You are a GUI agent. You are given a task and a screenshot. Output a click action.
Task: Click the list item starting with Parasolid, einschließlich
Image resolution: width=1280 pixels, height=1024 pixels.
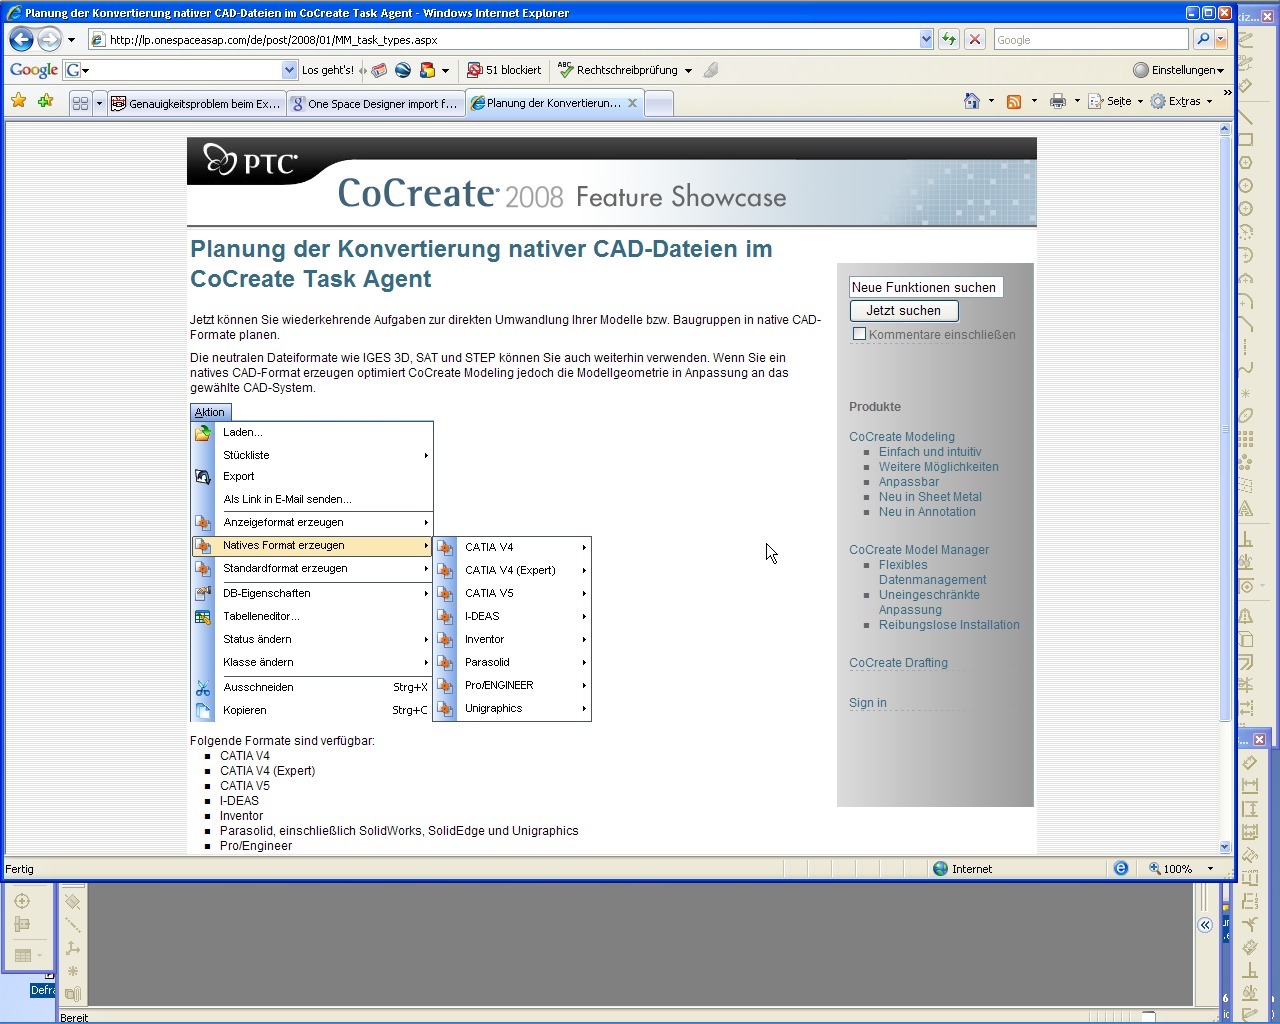(x=399, y=831)
